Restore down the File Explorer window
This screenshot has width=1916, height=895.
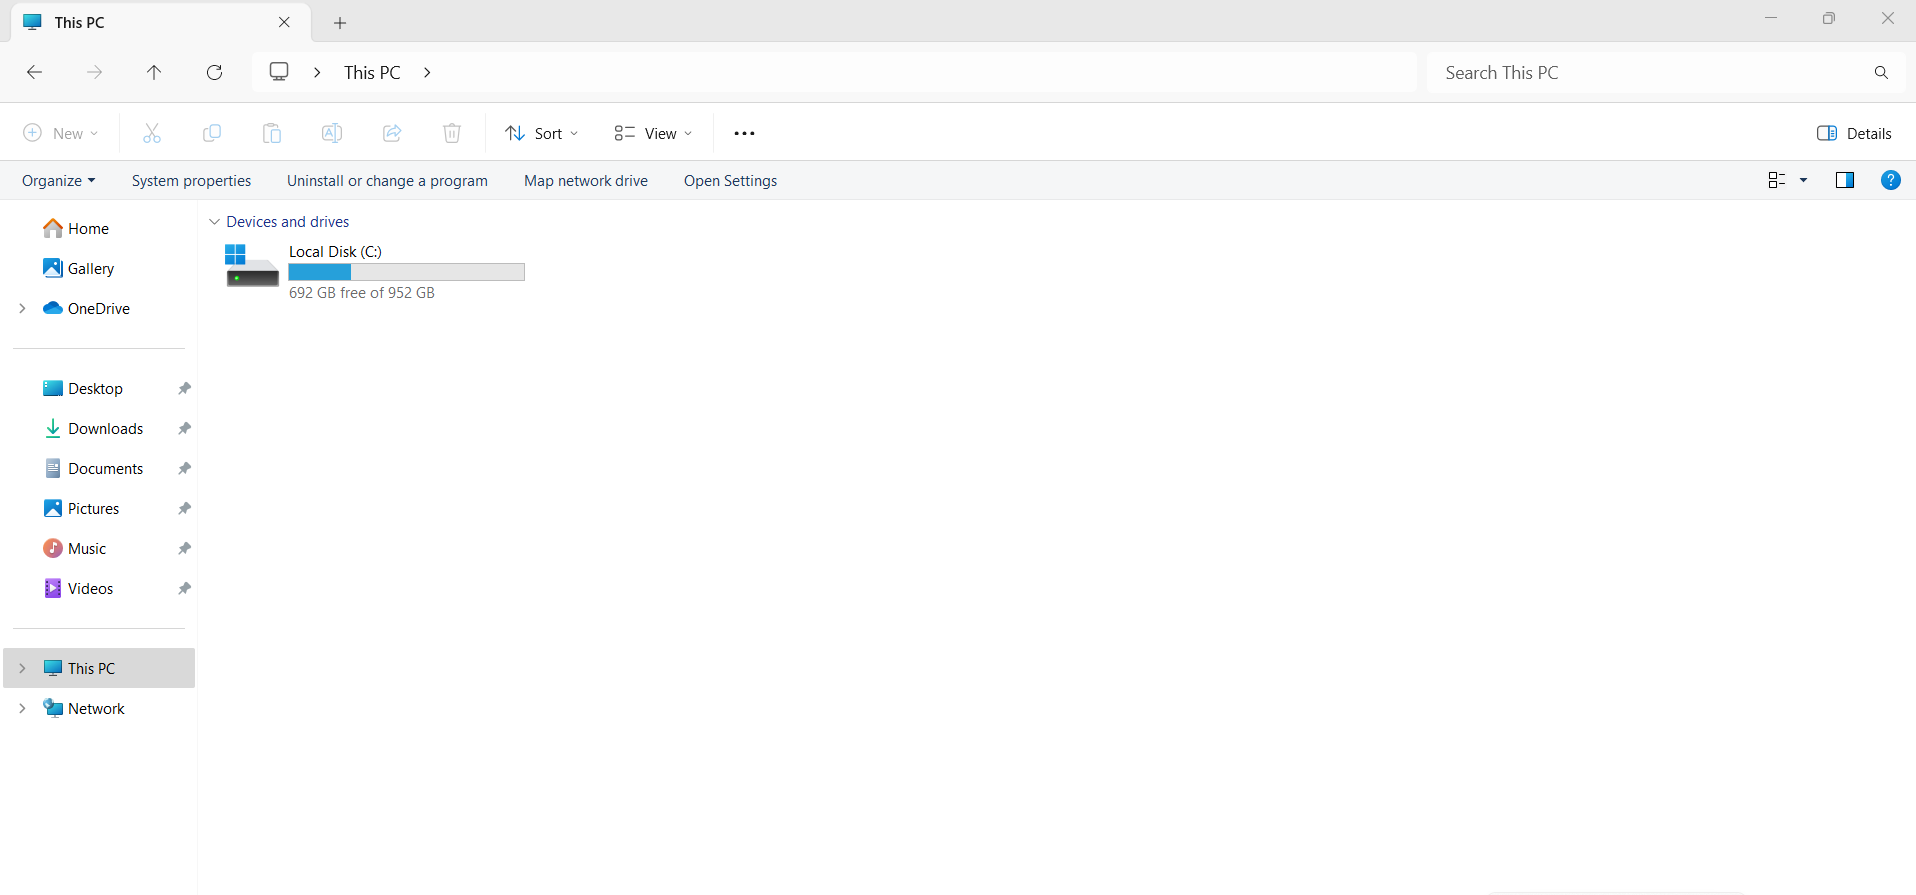point(1829,18)
